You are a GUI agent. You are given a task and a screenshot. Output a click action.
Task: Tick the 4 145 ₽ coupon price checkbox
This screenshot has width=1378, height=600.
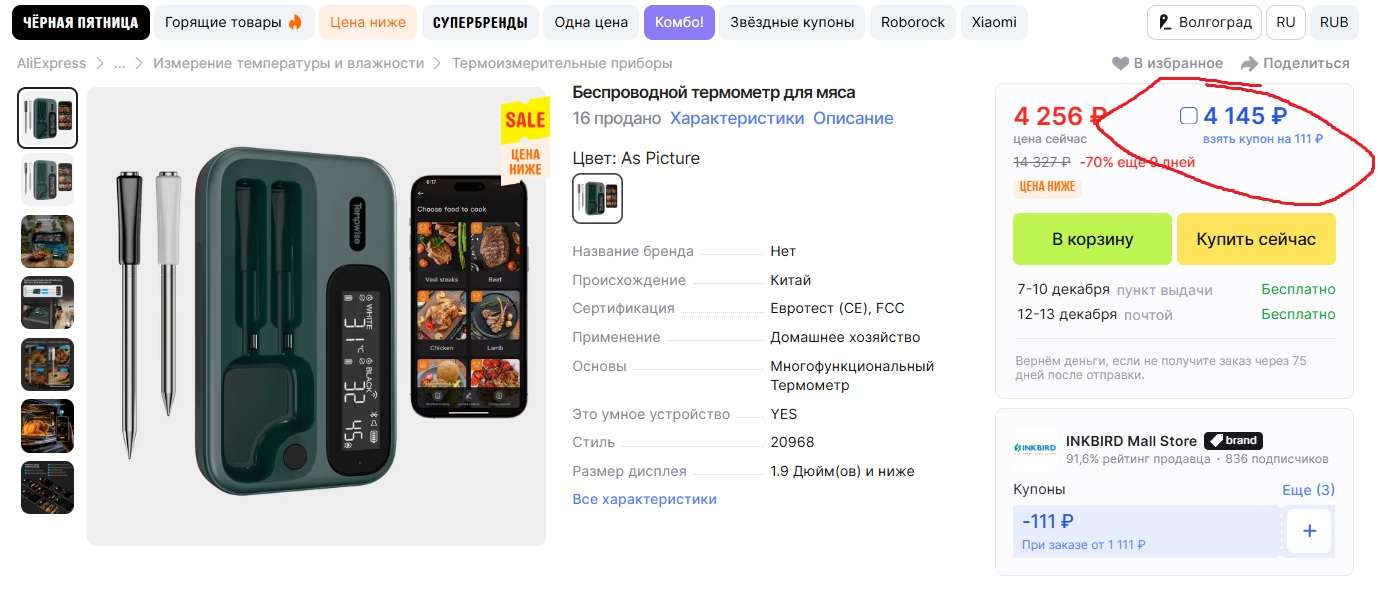coord(1188,116)
